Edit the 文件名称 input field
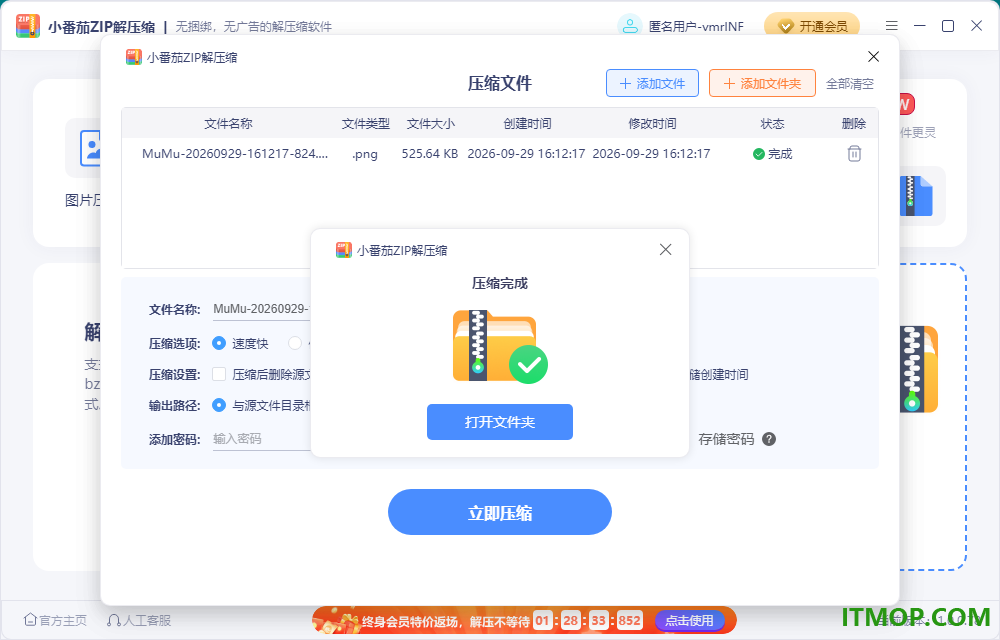Screen dimensions: 1000x640 tap(261, 309)
